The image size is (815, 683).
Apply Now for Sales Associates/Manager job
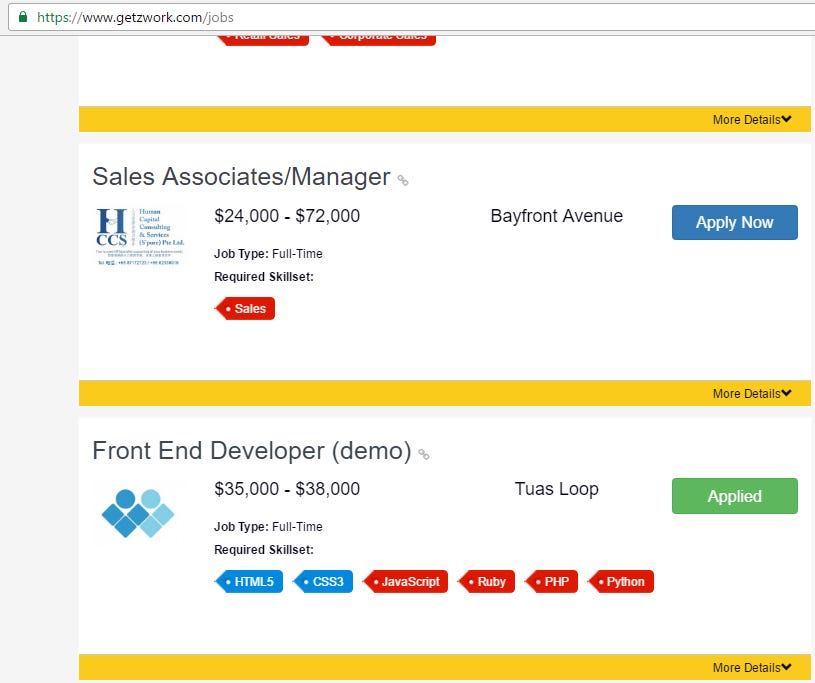pyautogui.click(x=734, y=223)
